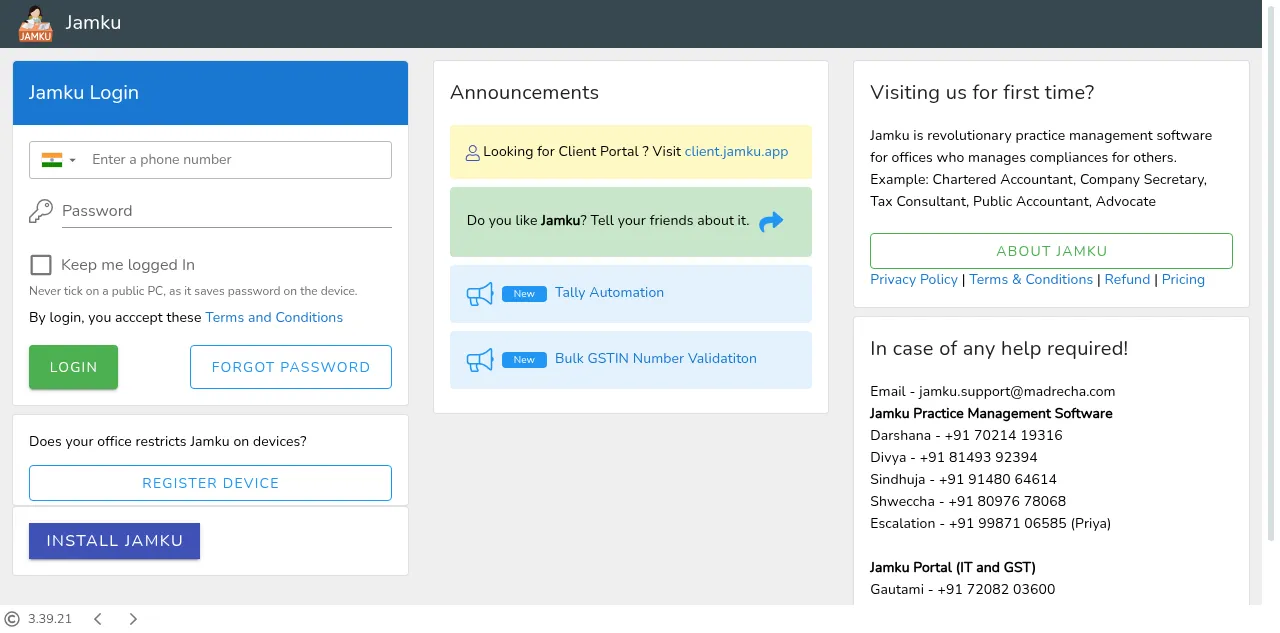The width and height of the screenshot is (1280, 633).
Task: Click the back chevron arrow in footer
Action: coord(98,619)
